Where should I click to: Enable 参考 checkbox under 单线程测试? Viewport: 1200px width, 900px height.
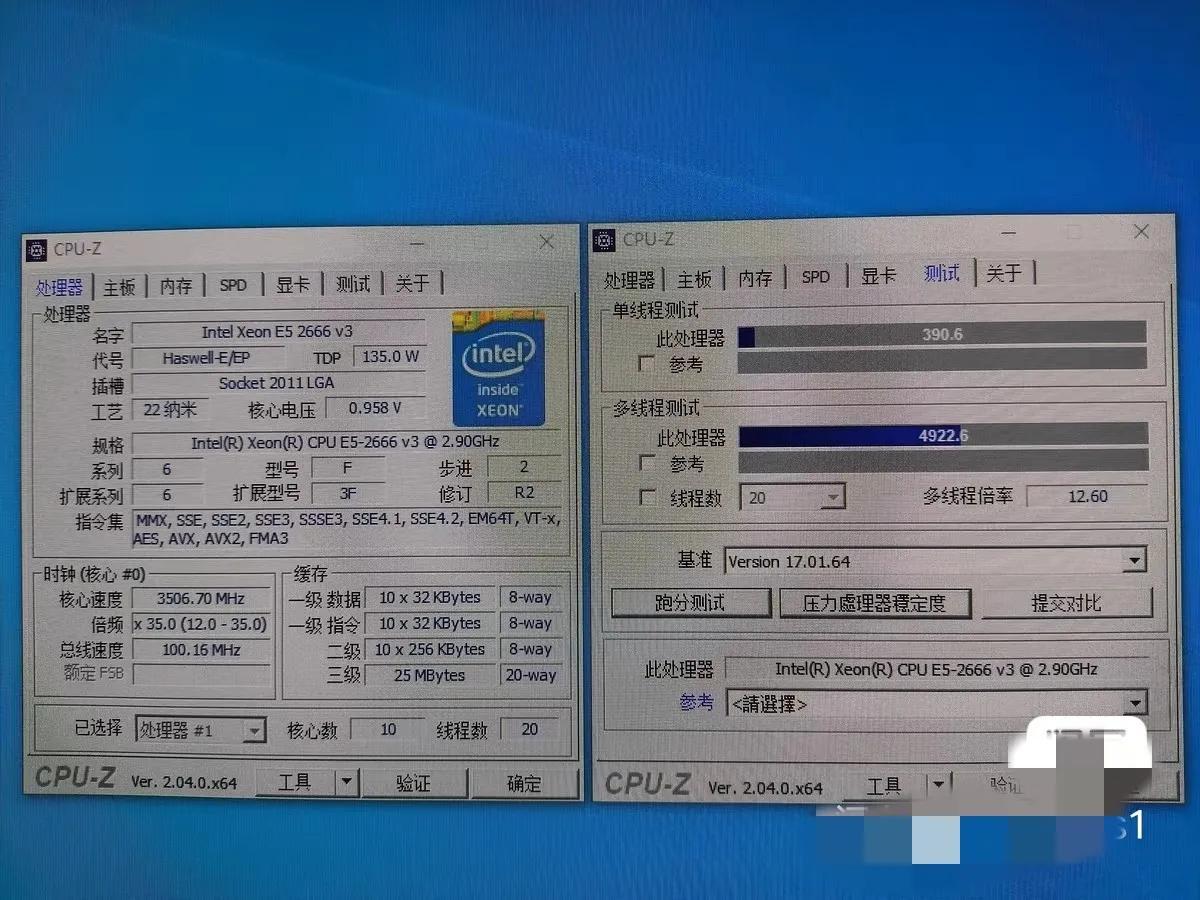click(x=647, y=363)
